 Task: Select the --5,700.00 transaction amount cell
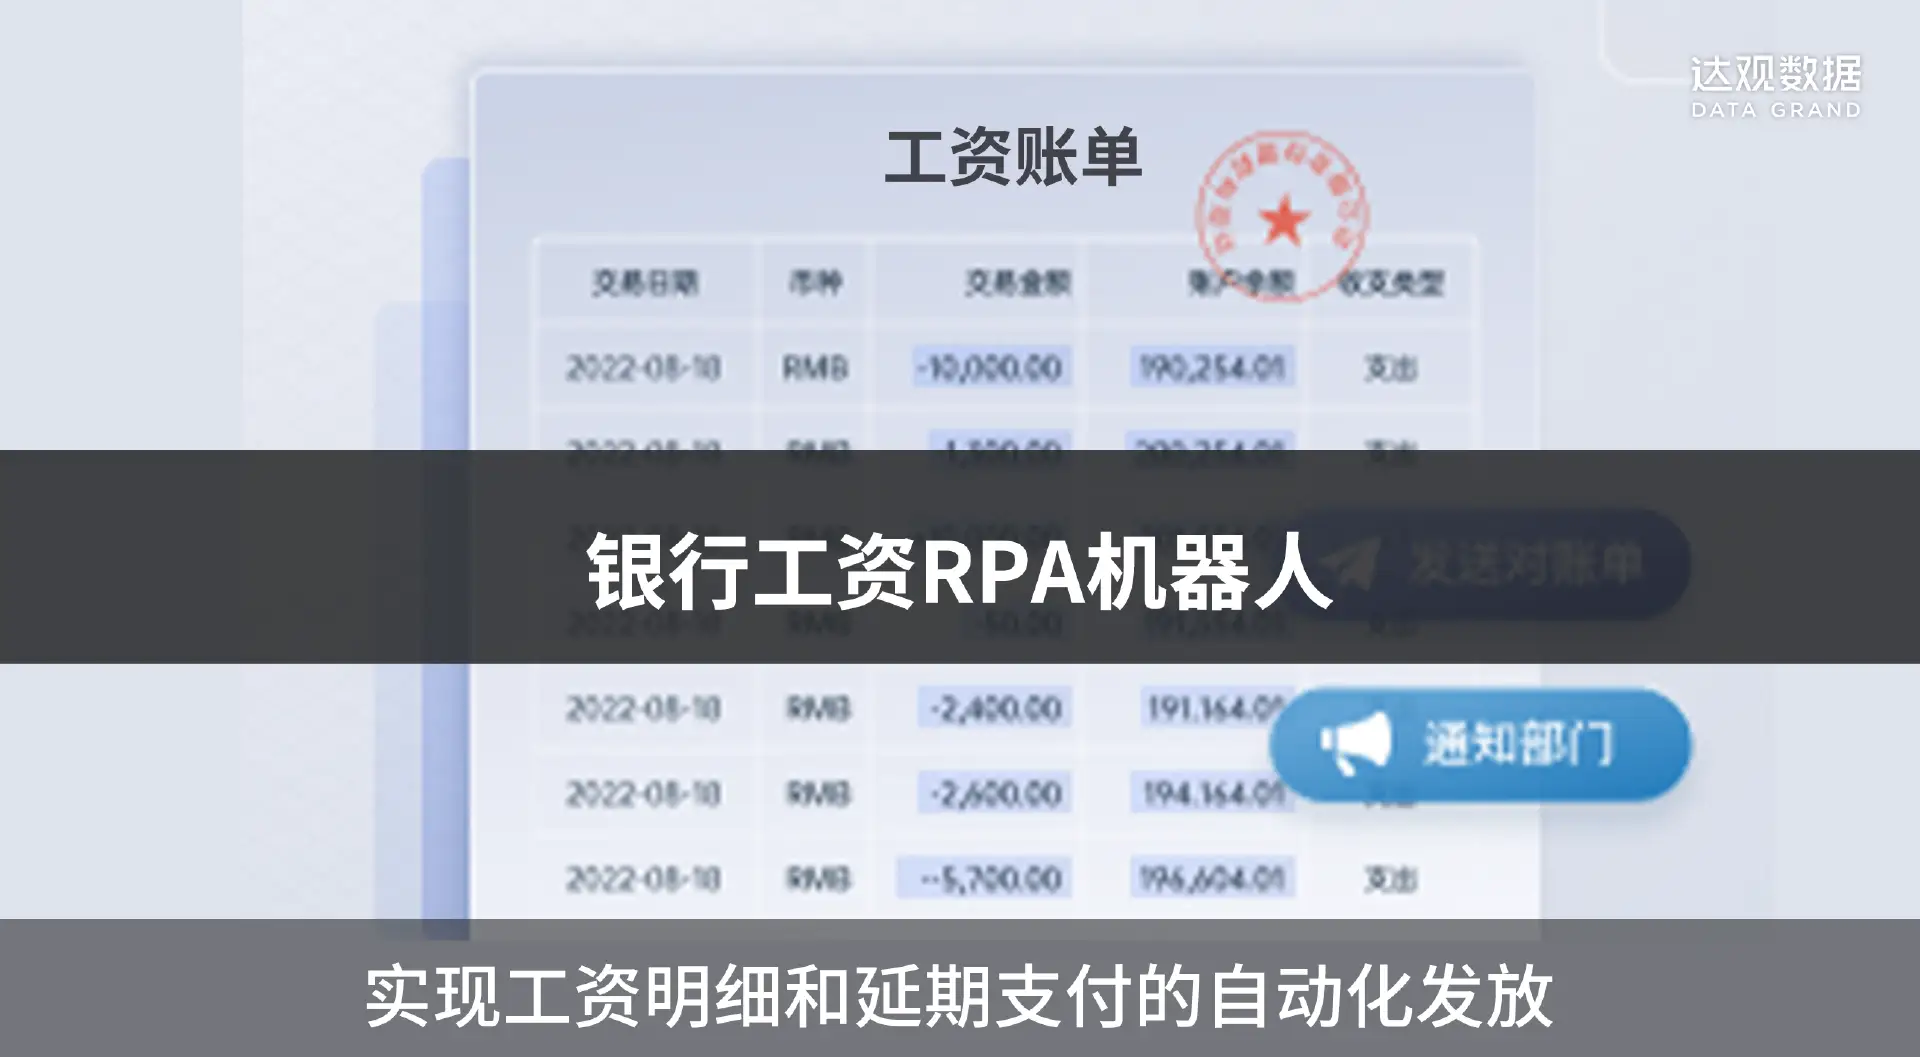(985, 879)
